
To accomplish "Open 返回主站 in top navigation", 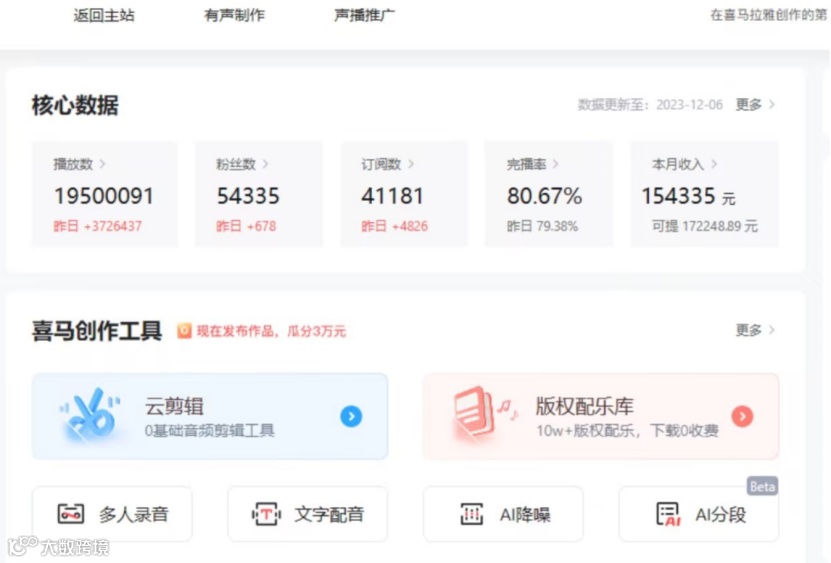I will pos(104,15).
